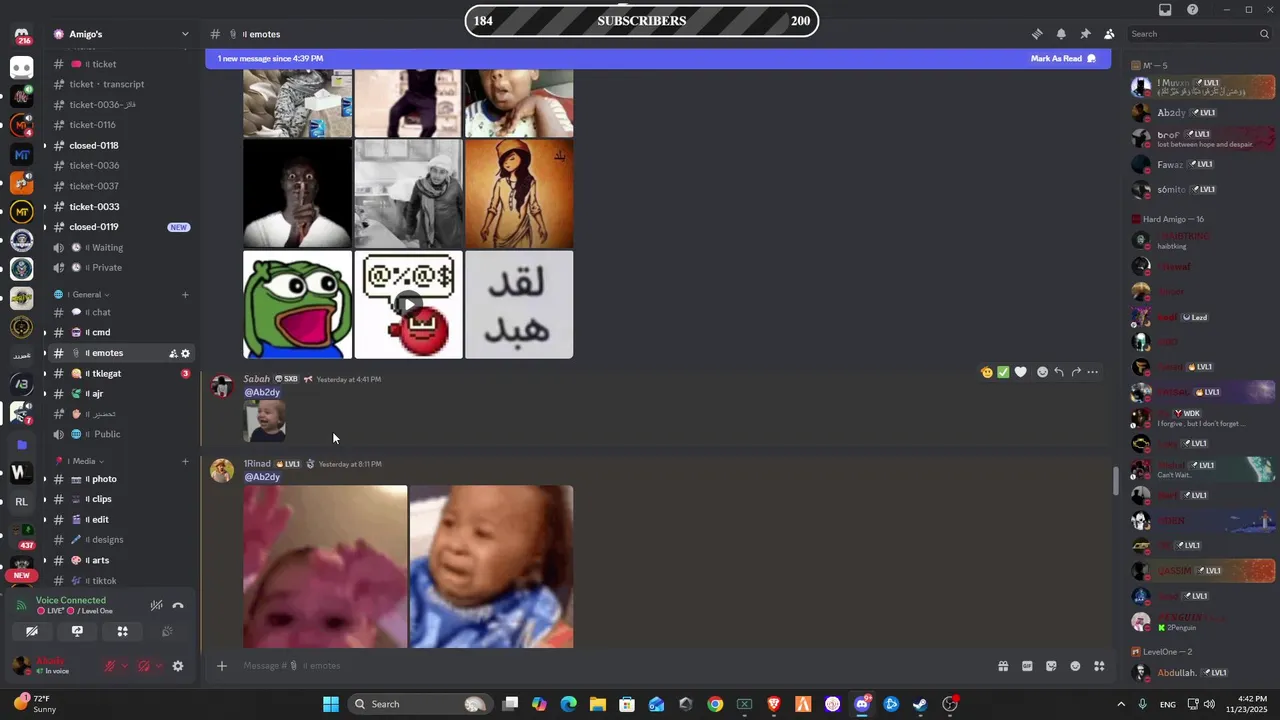
Task: Open the chat channel
Action: (121, 312)
